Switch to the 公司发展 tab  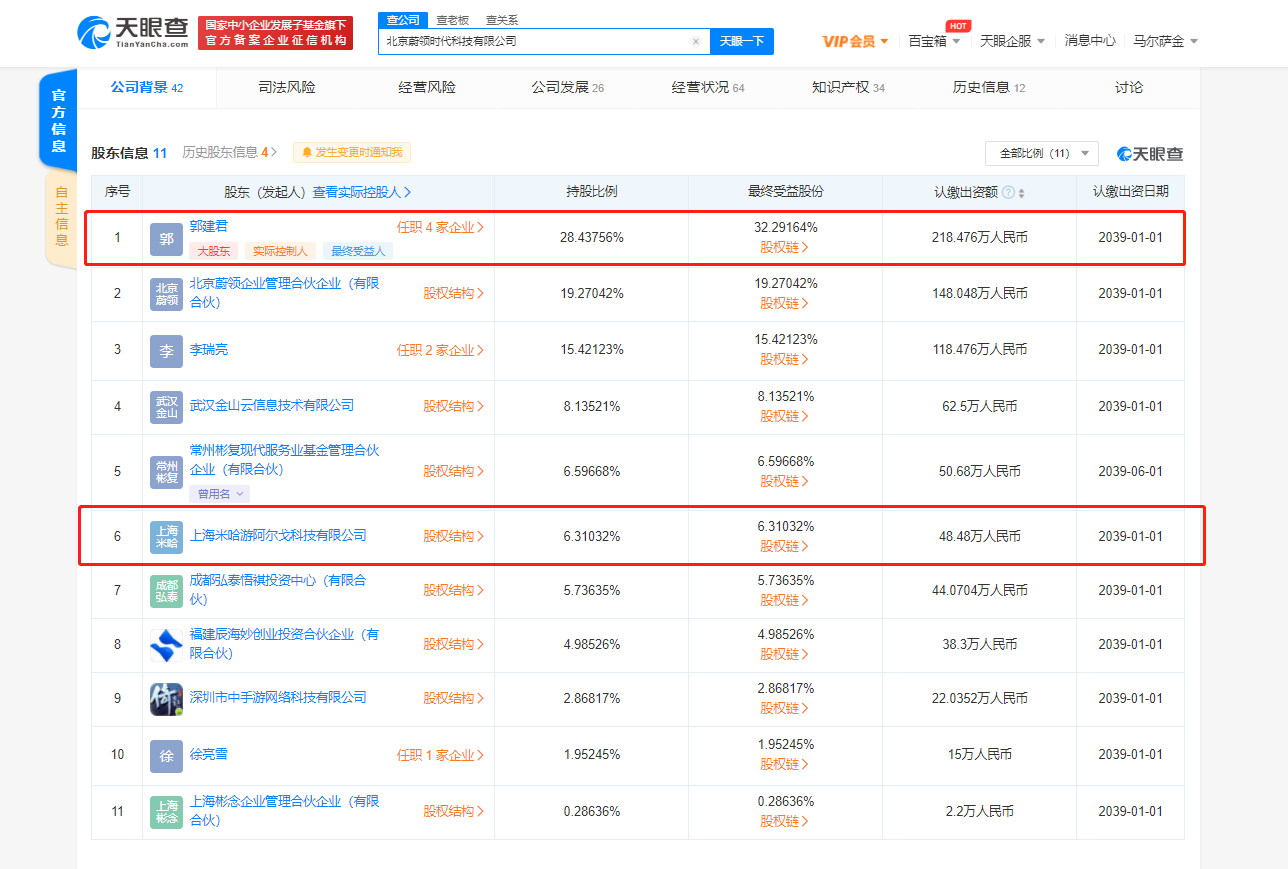pos(567,88)
